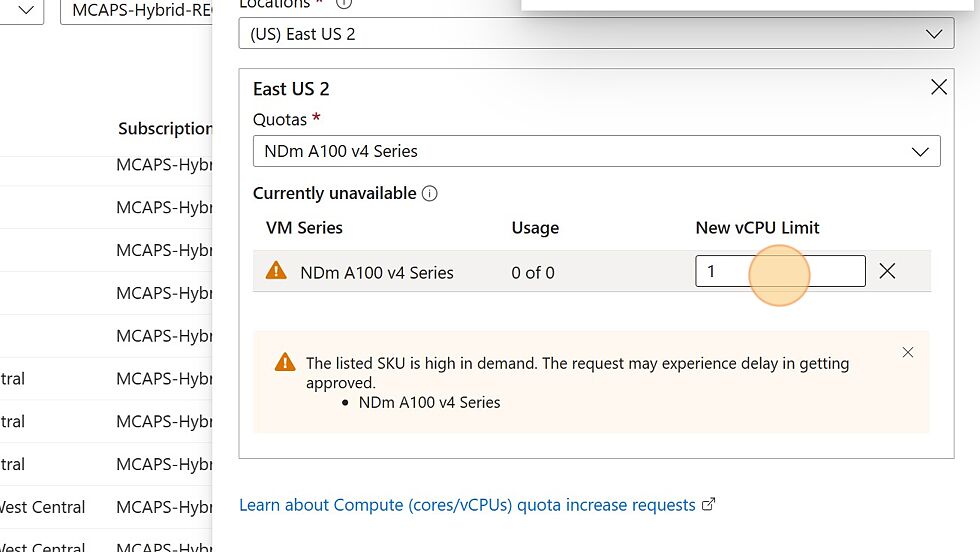Expand the Quotas dropdown NDm A100 v4 Series
980x552 pixels.
pyautogui.click(x=596, y=151)
